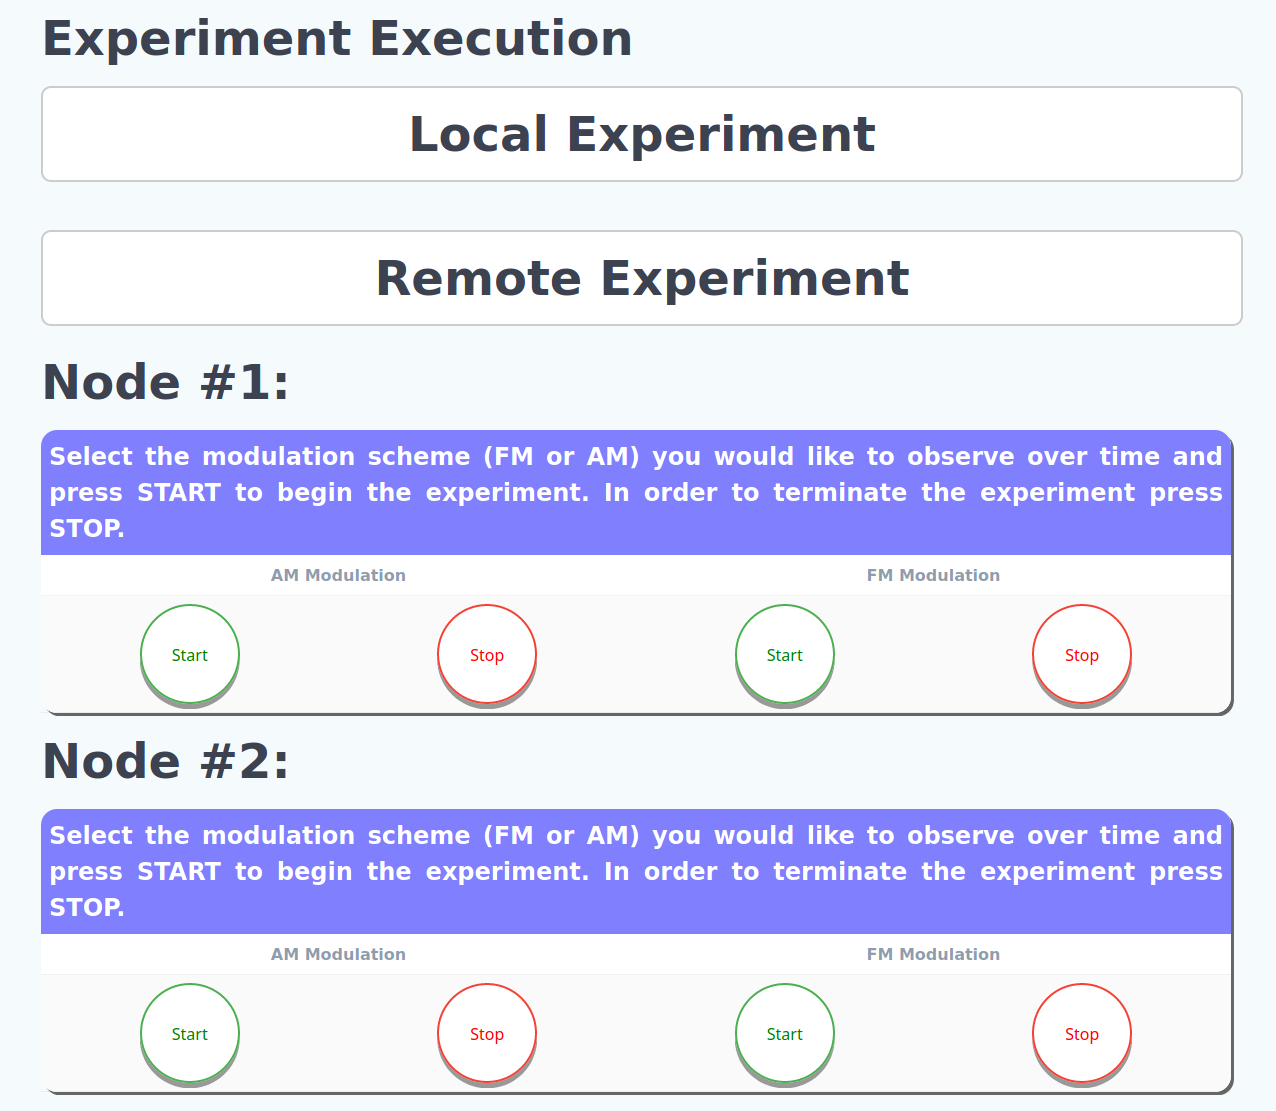
Task: Open the Remote Experiment section
Action: coord(640,278)
